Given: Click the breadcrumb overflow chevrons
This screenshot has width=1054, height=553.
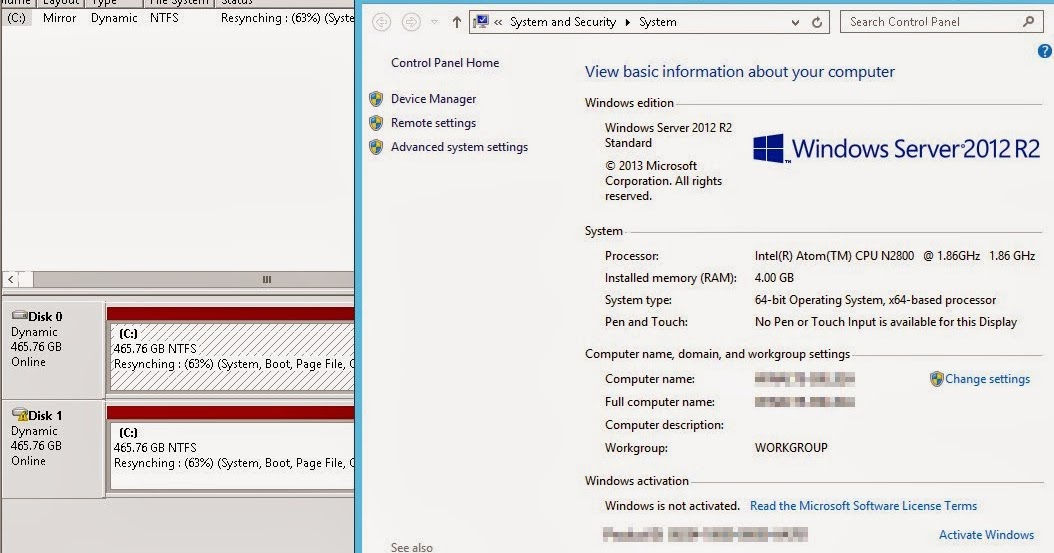Looking at the screenshot, I should pyautogui.click(x=498, y=22).
